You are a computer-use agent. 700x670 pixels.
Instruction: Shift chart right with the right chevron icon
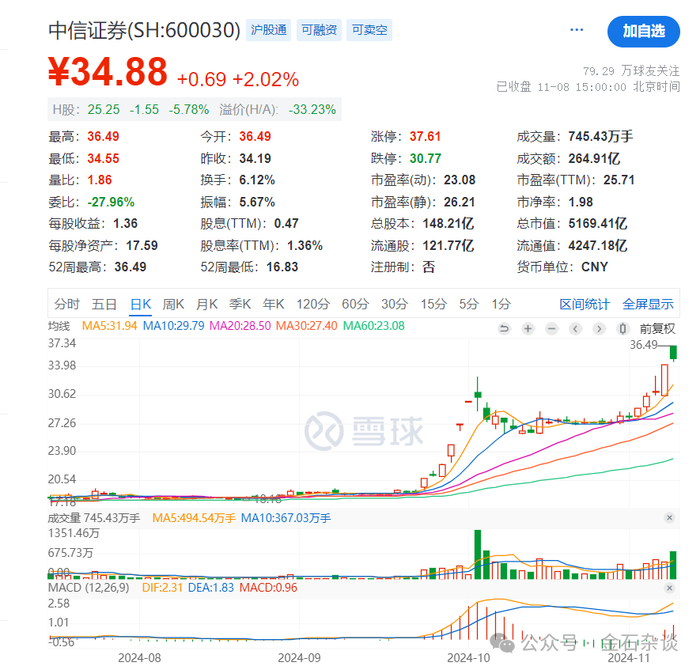click(599, 329)
